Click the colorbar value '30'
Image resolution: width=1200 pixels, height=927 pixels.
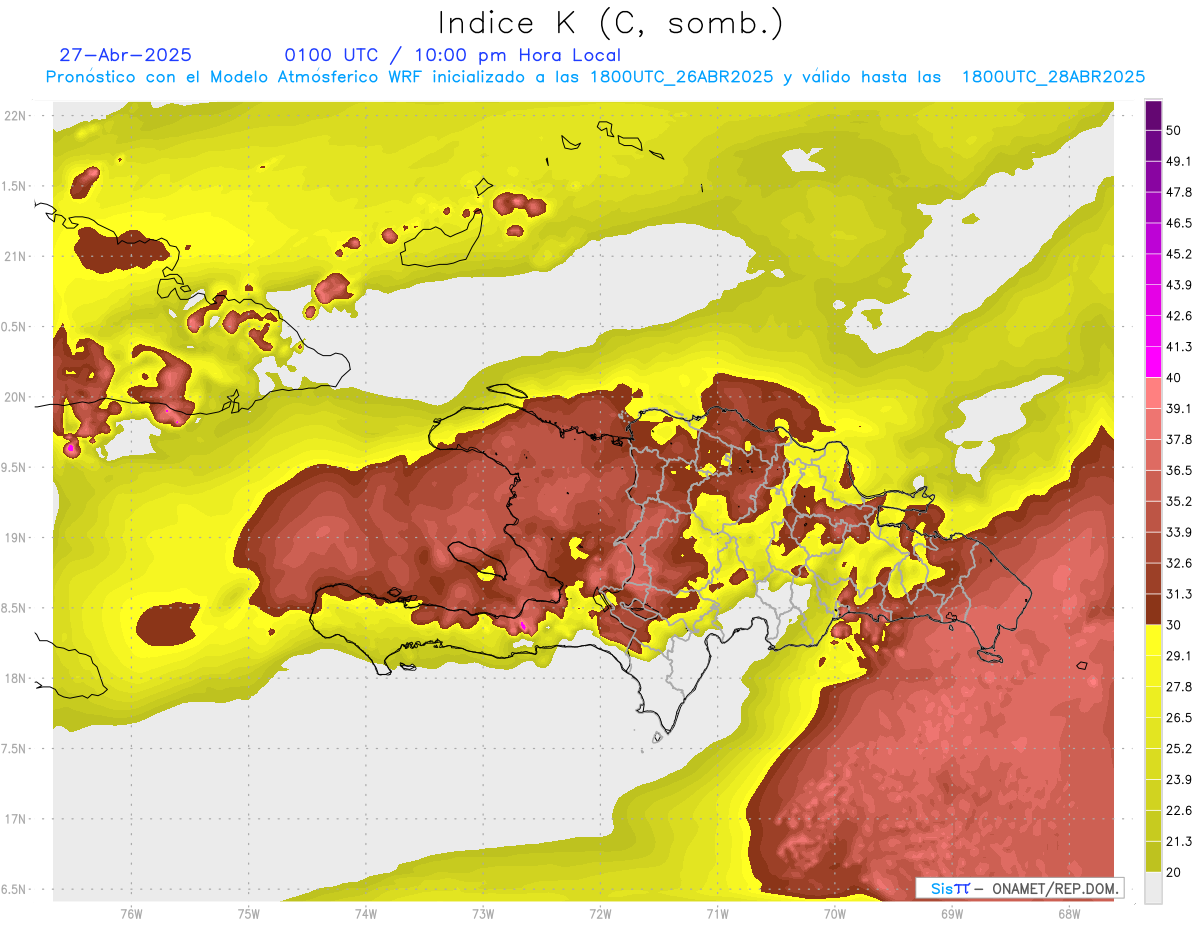[x=1174, y=625]
